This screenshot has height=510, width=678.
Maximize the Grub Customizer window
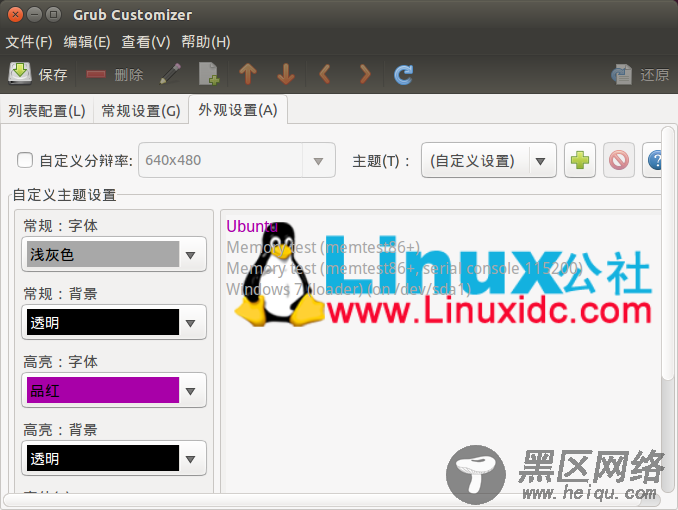(54, 15)
